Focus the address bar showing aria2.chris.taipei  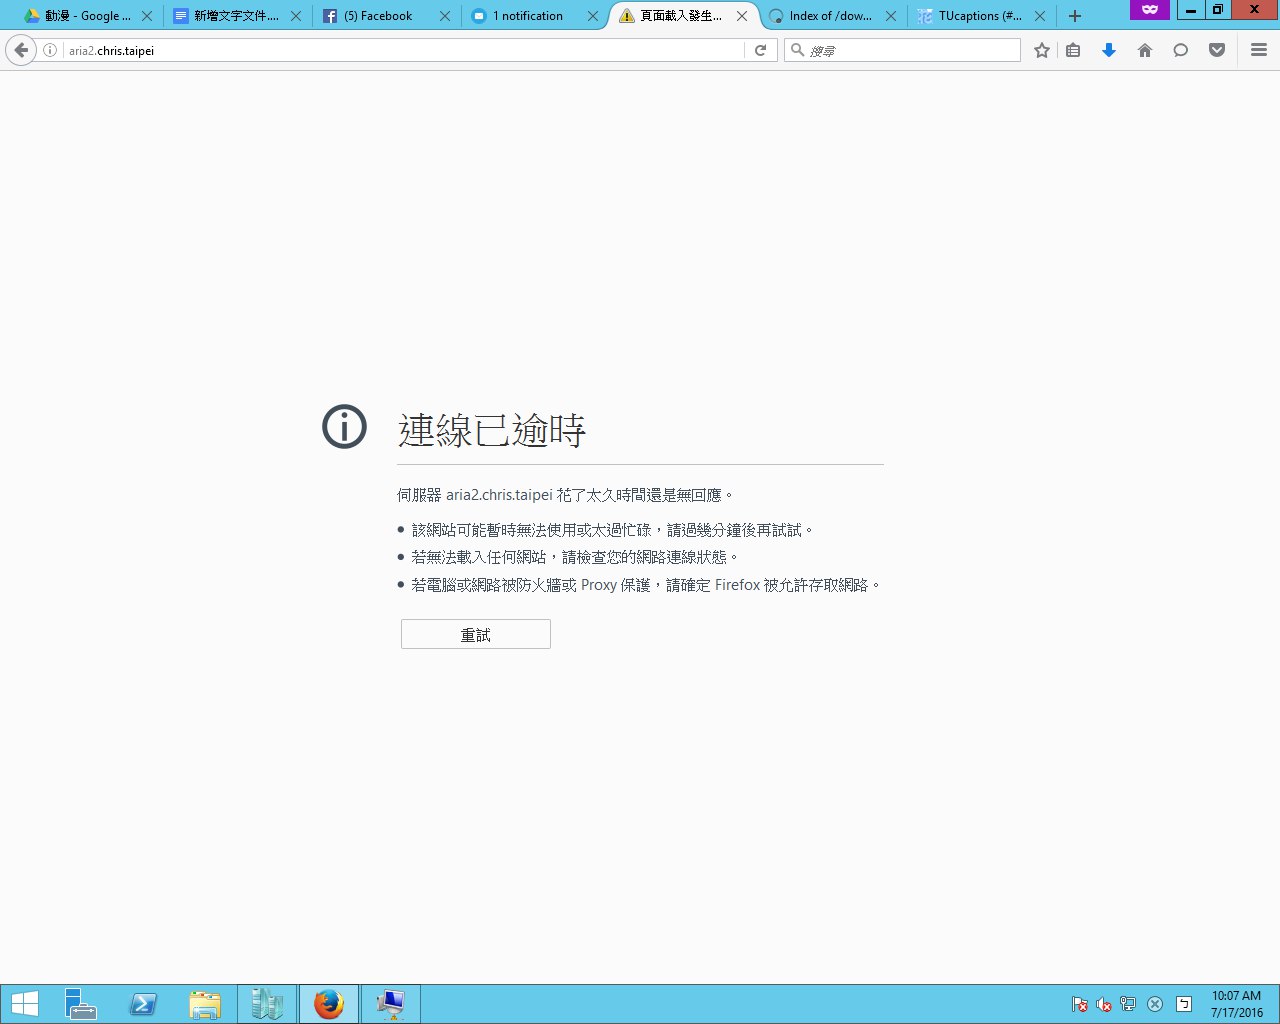point(403,50)
